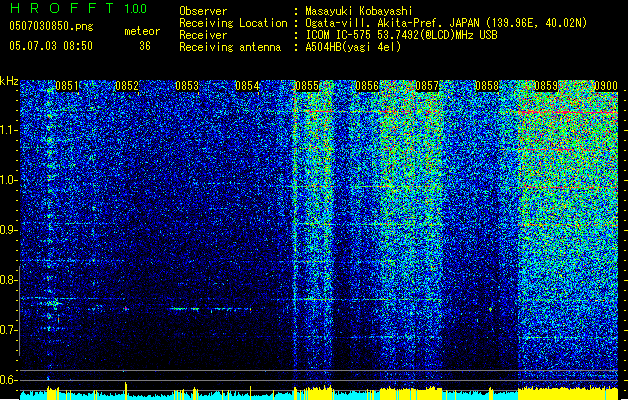Screen dimensions: 629x400
Task: Click the 1.1 kHz axis label
Action: 8,130
